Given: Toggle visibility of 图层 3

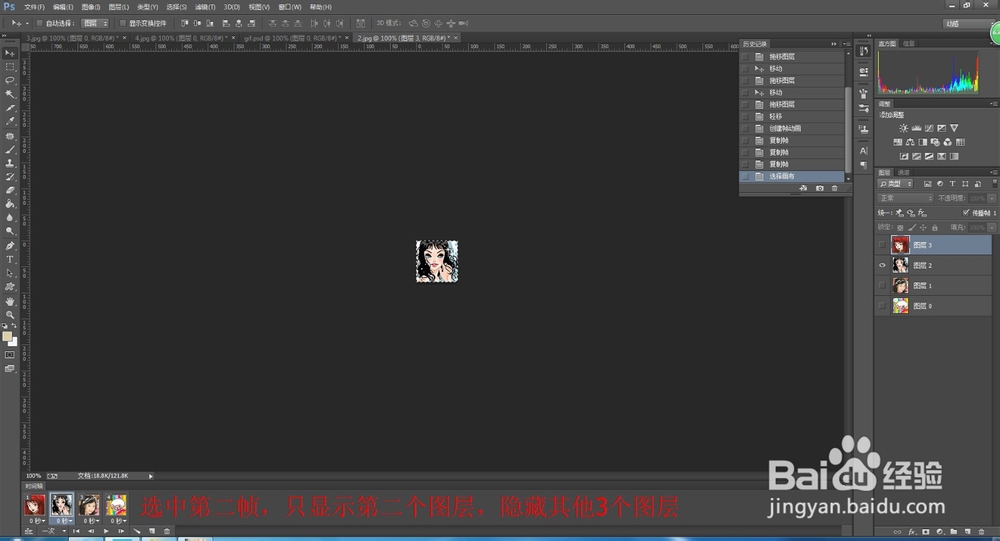Looking at the screenshot, I should coord(883,245).
